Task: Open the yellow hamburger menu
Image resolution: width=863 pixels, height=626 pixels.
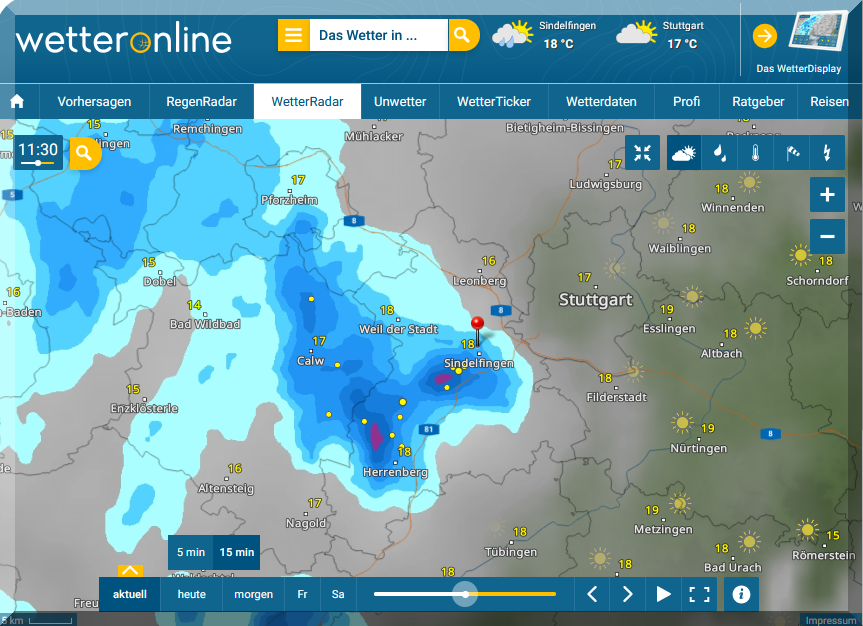Action: click(x=293, y=35)
